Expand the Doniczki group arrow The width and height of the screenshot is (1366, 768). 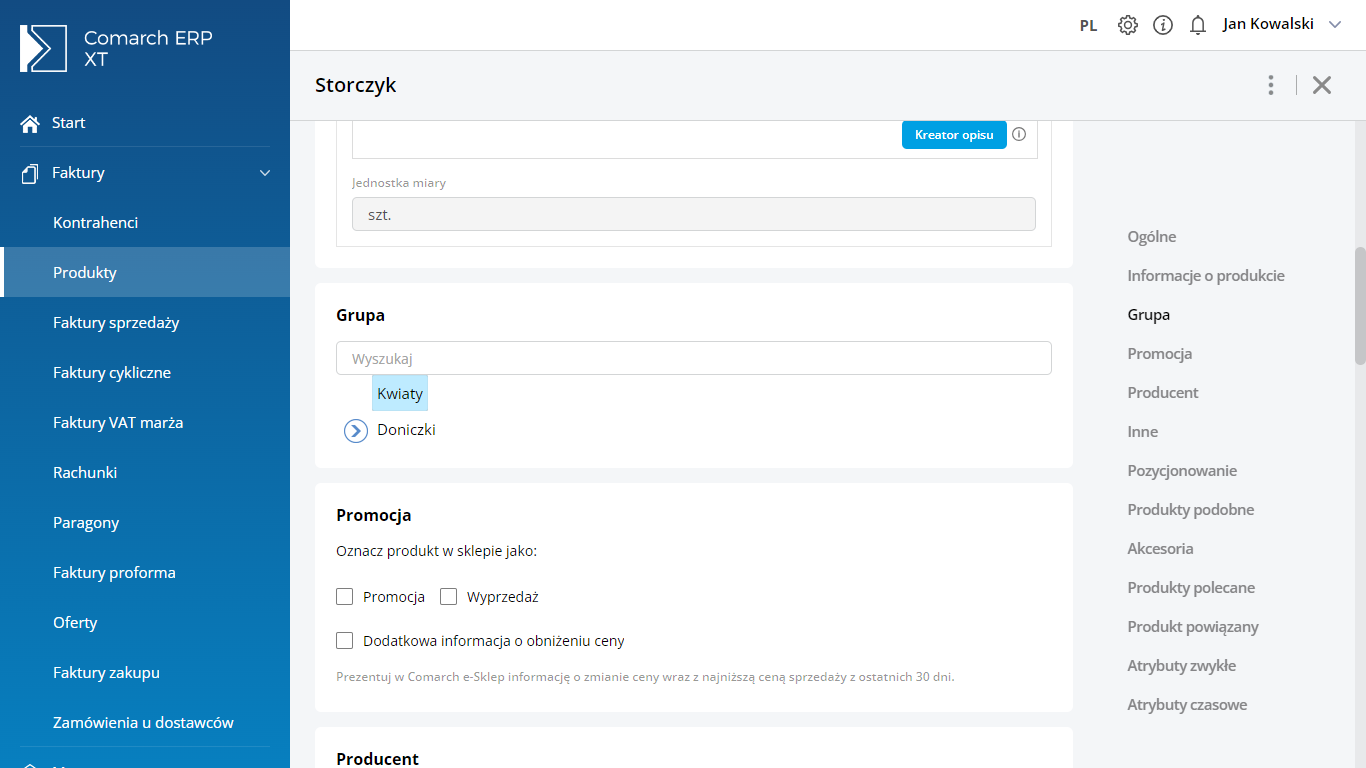click(356, 431)
